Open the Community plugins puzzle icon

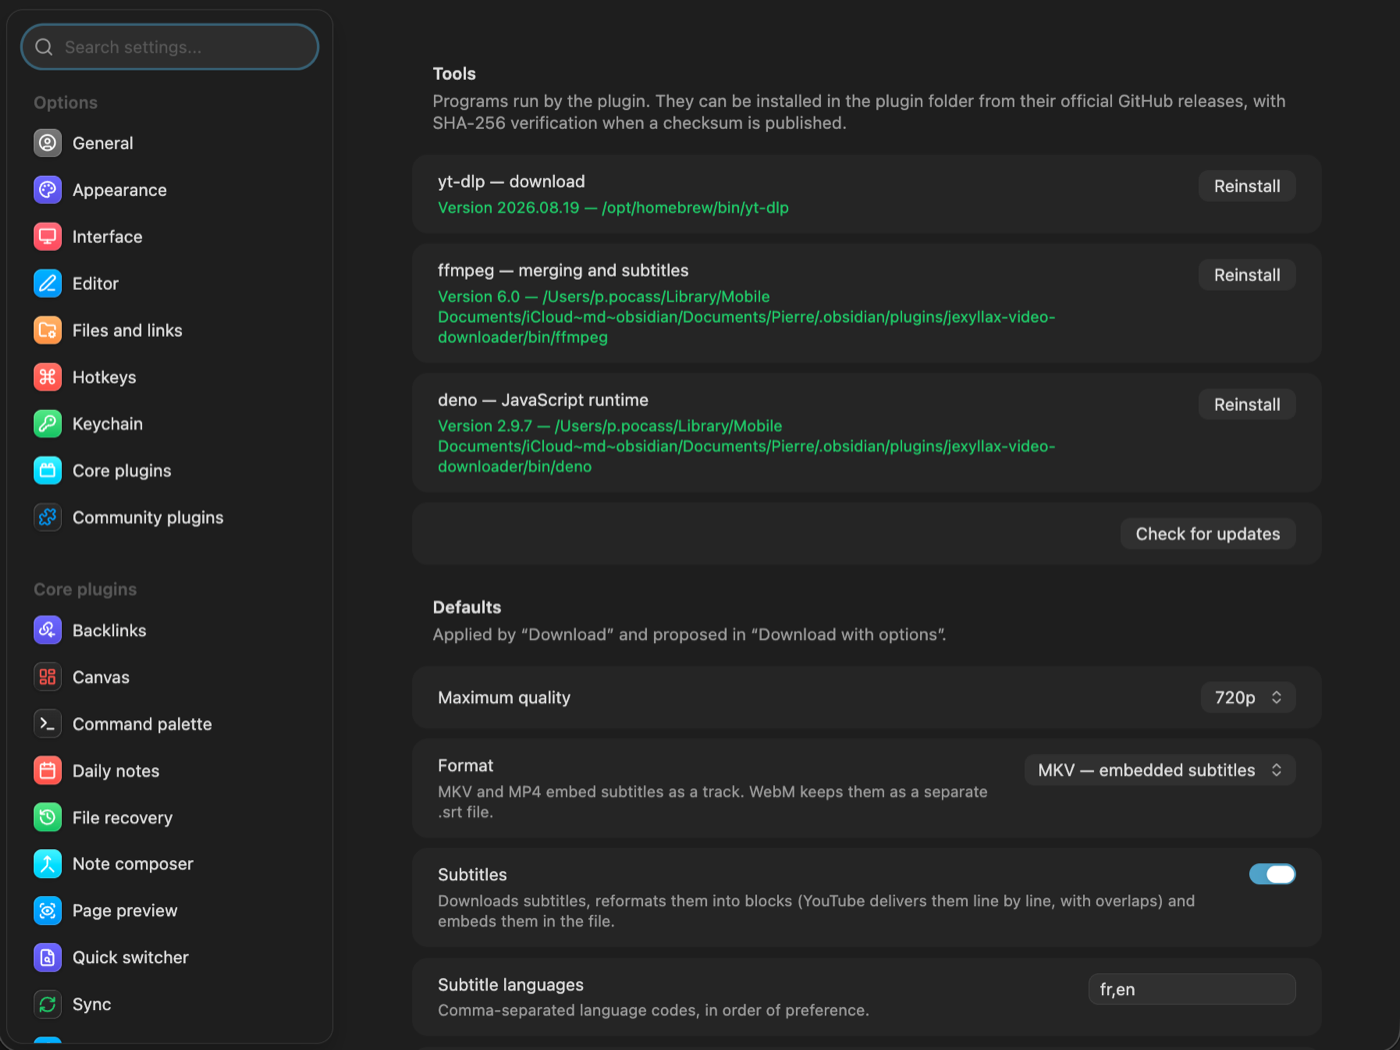tap(48, 517)
